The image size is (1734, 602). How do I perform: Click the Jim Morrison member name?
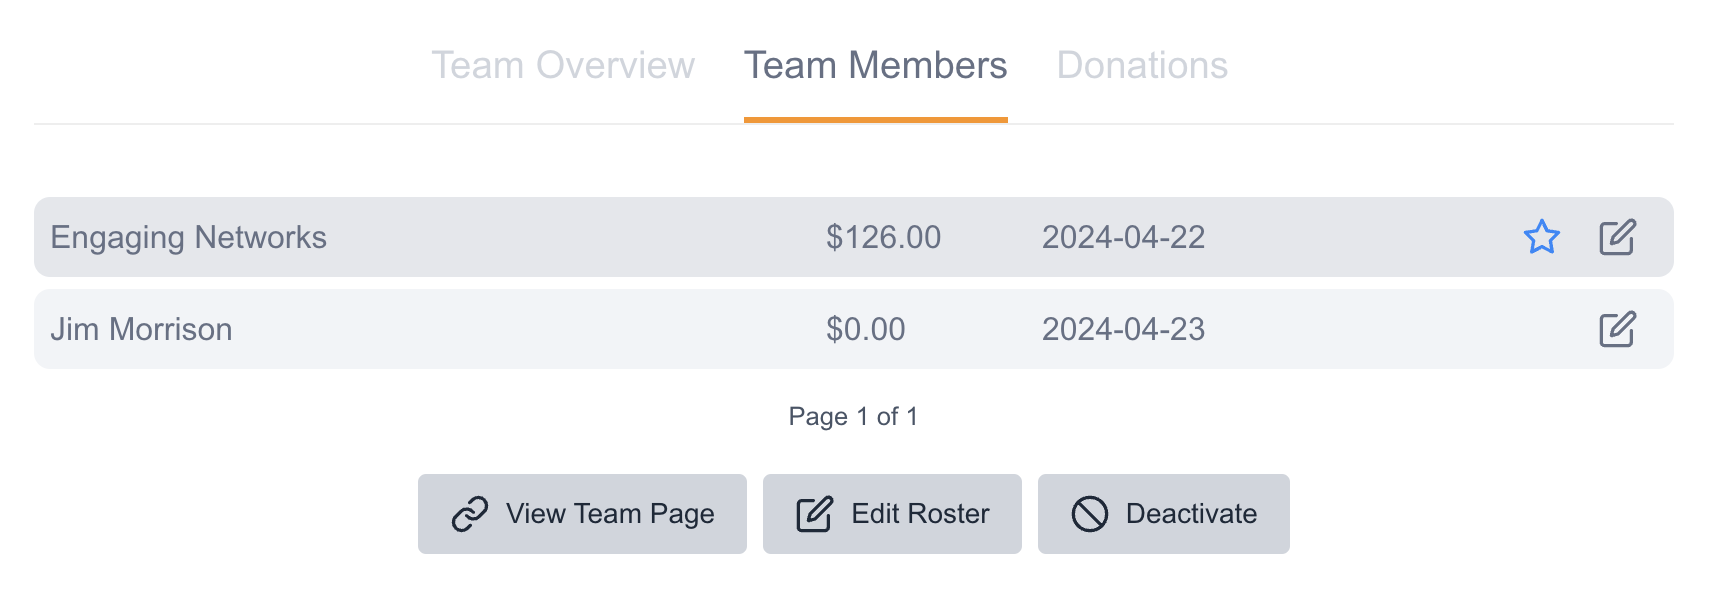[141, 329]
